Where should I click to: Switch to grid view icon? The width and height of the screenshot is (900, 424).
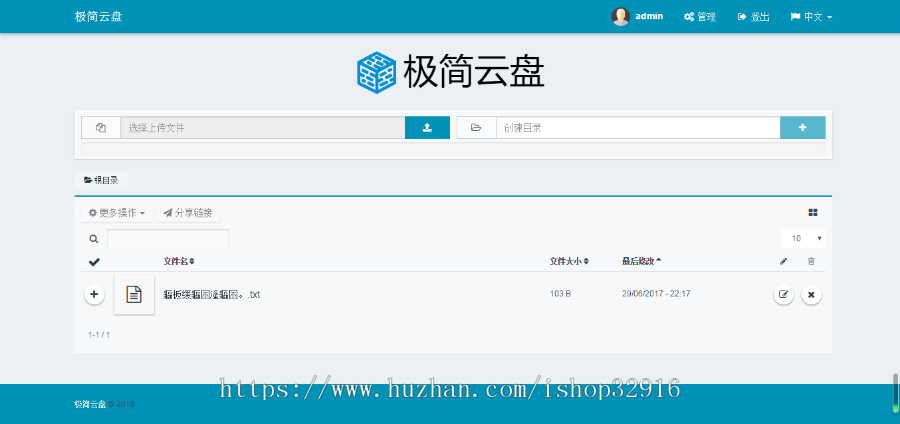coord(813,213)
